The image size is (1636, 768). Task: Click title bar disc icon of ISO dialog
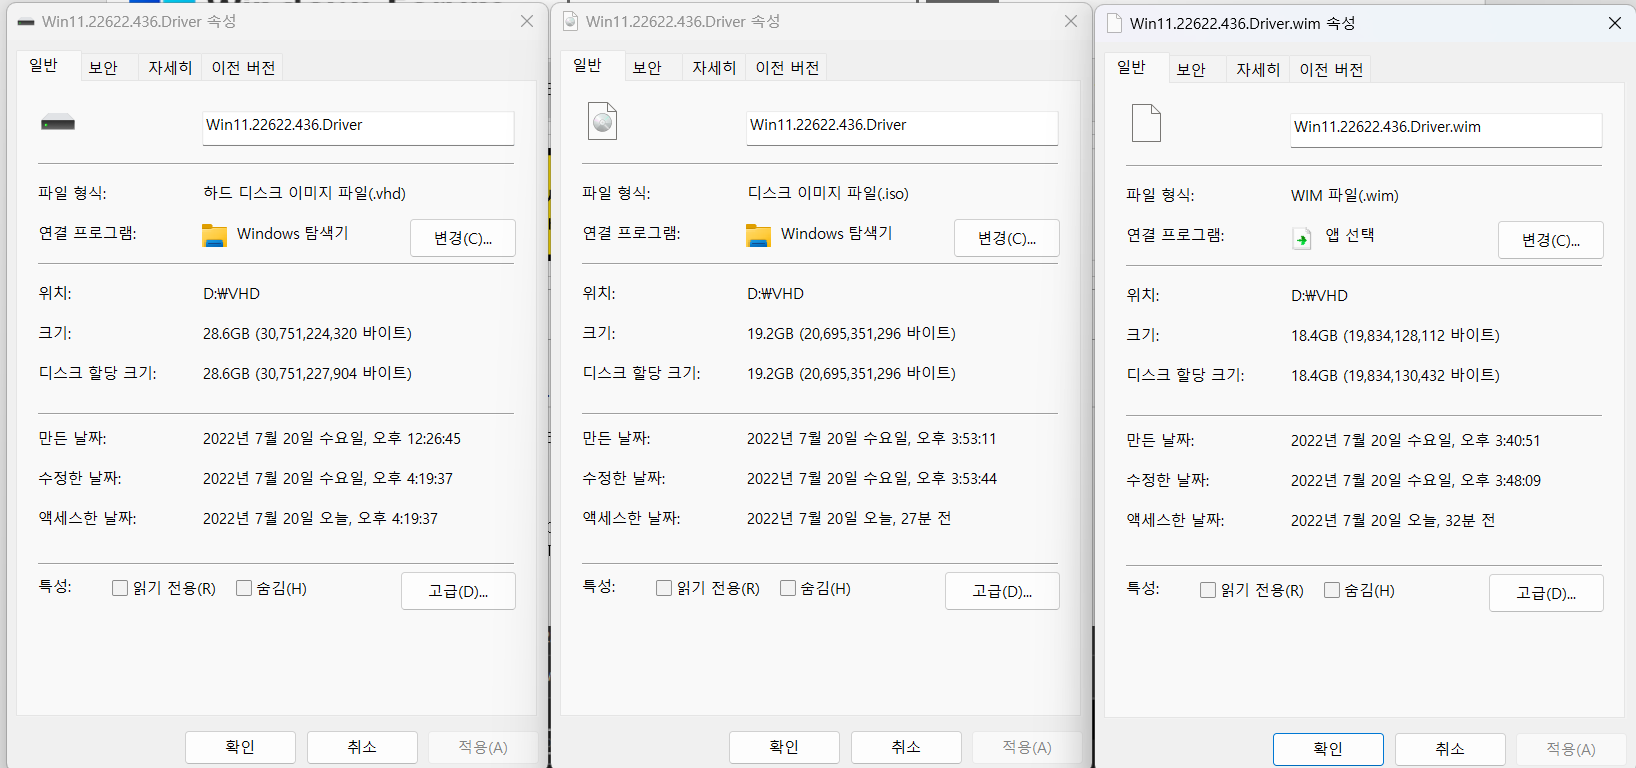coord(571,21)
